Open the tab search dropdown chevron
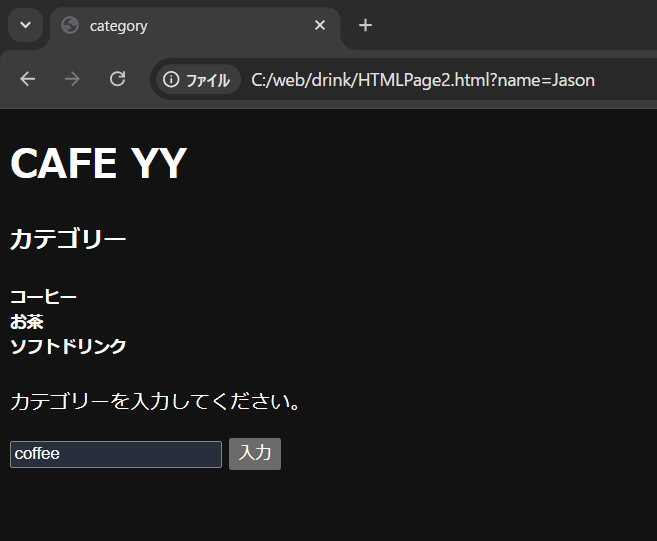657x541 pixels. [x=26, y=26]
